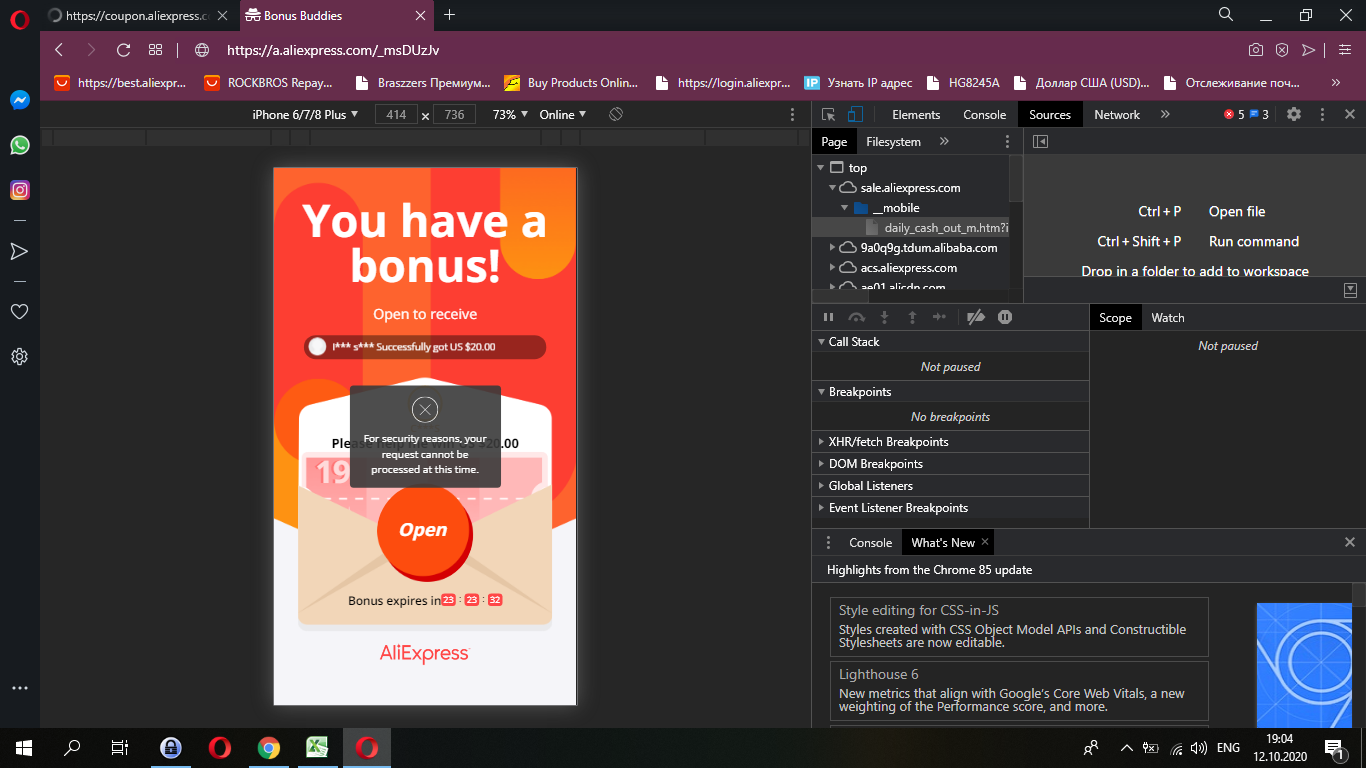Open the ROCKBROS Repay bookmark

click(268, 83)
